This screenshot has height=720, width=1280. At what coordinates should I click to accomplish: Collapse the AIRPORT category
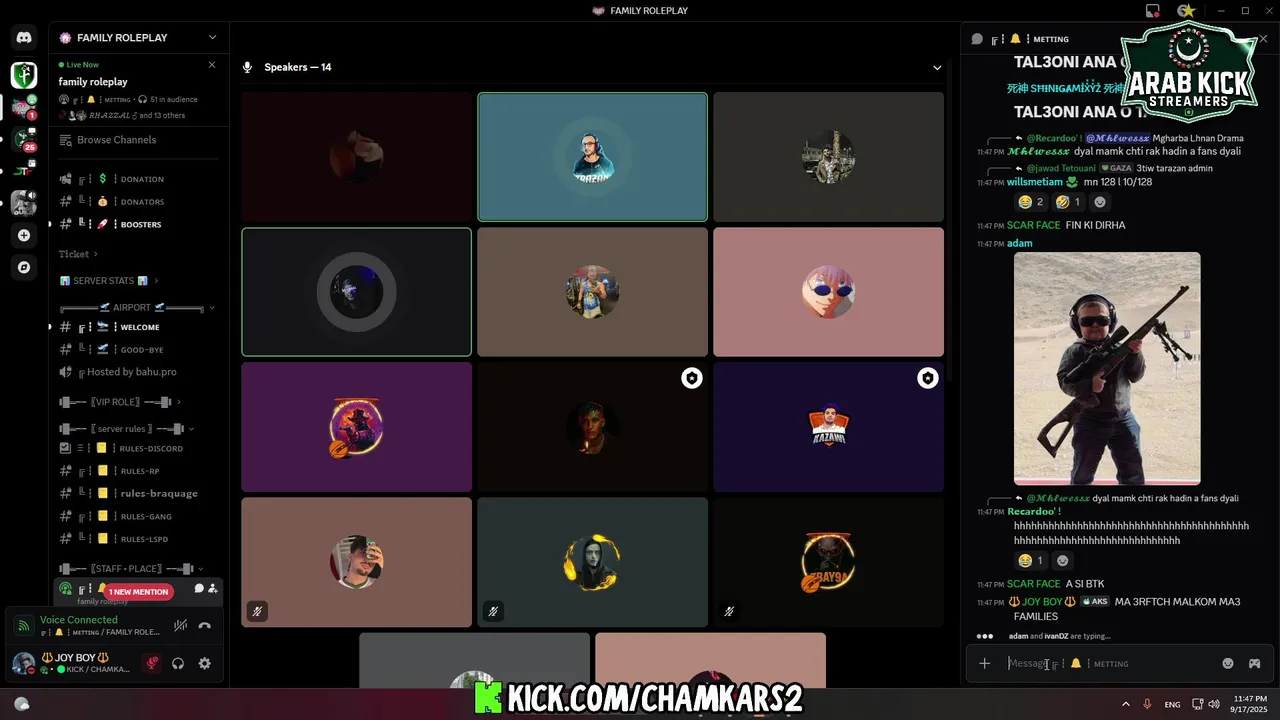coord(137,308)
